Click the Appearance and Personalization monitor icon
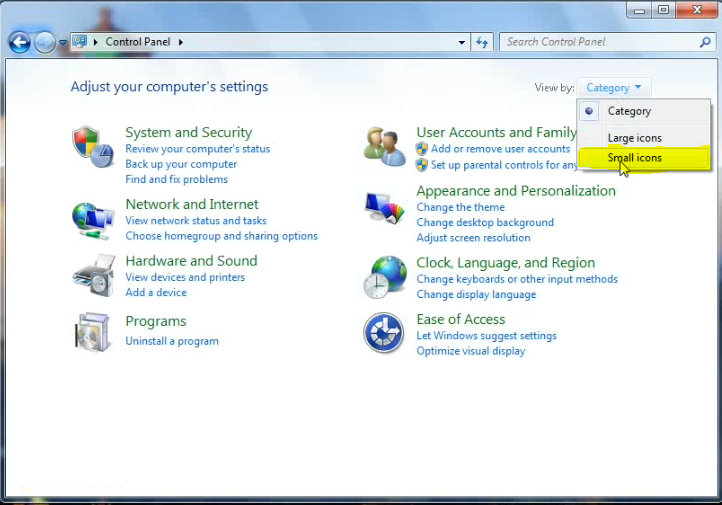722x505 pixels. [x=384, y=208]
